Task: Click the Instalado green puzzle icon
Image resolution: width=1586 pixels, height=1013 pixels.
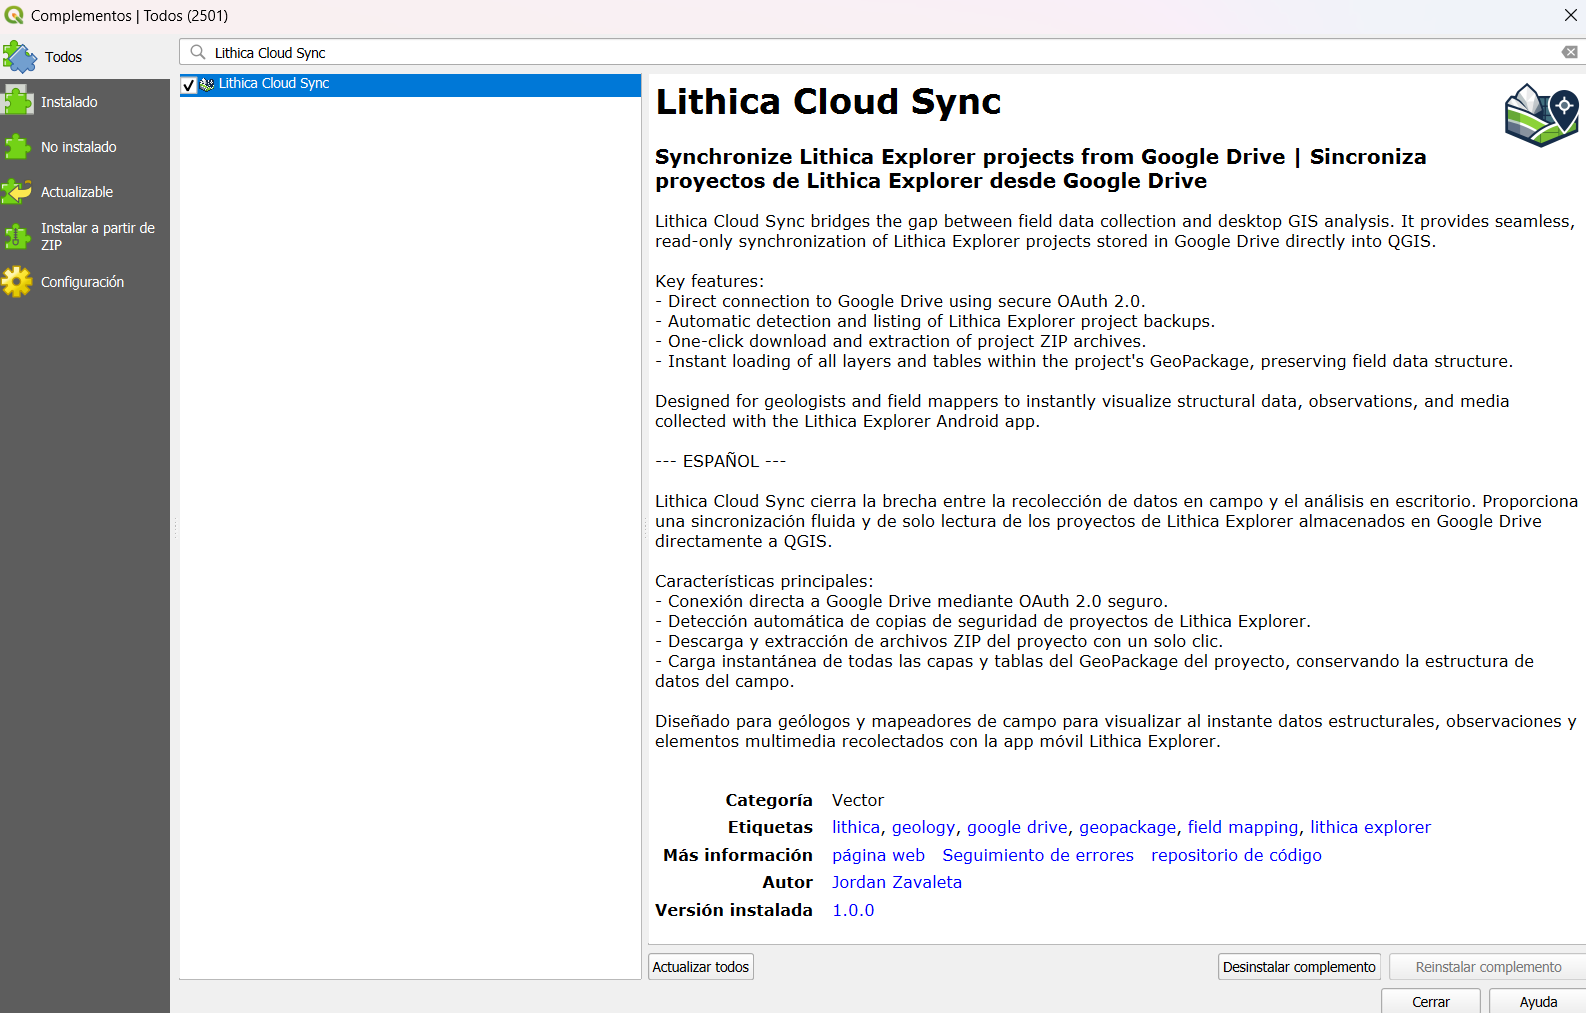Action: (17, 102)
